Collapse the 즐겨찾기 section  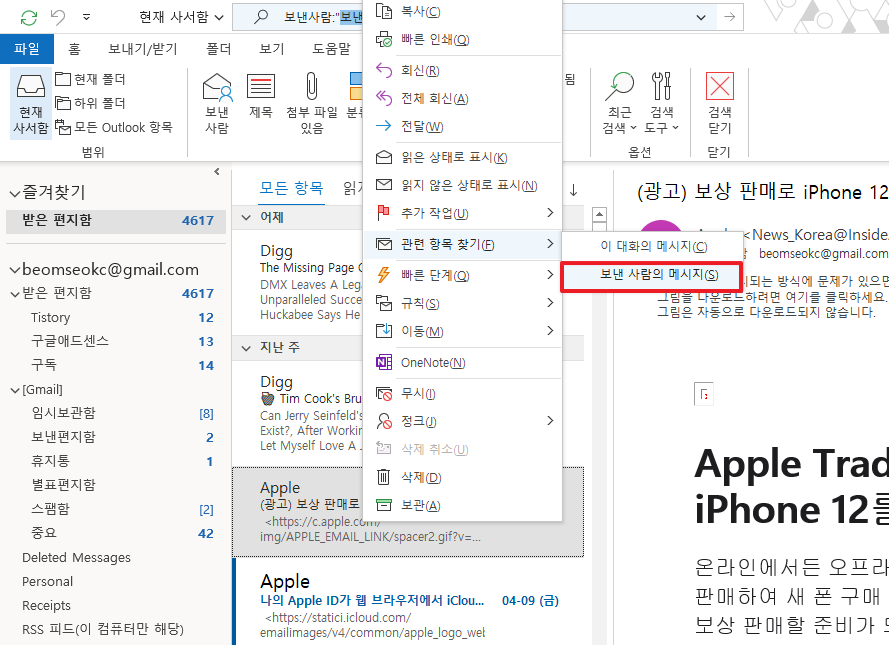(x=15, y=194)
